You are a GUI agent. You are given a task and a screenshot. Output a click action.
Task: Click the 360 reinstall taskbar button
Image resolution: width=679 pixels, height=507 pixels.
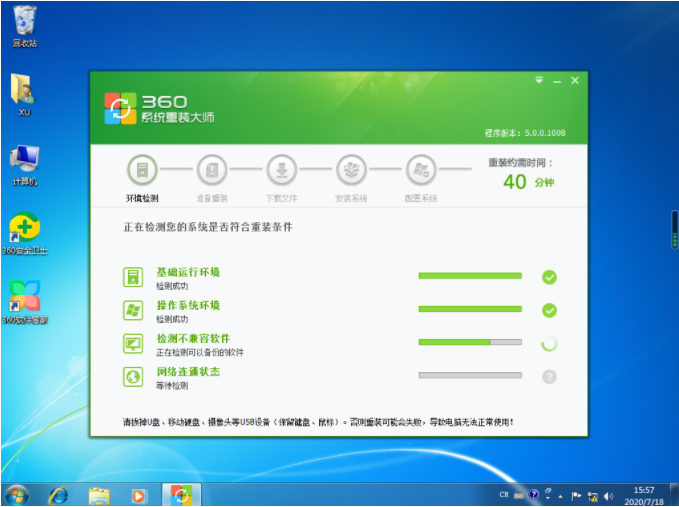coord(181,494)
